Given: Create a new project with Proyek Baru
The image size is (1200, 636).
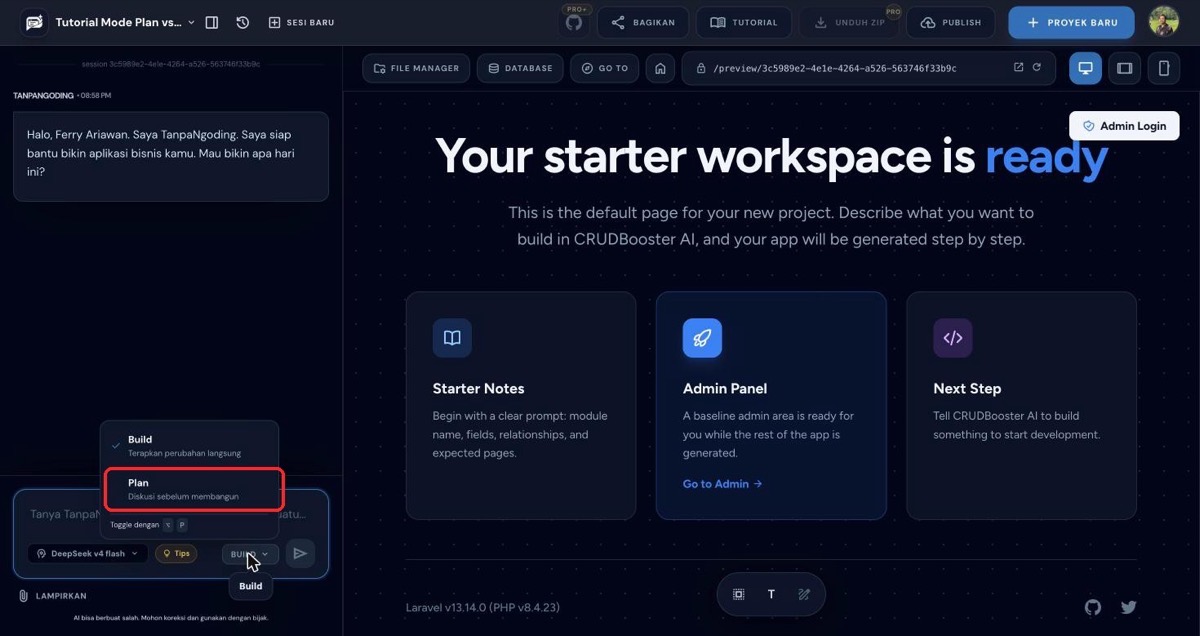Looking at the screenshot, I should tap(1071, 22).
